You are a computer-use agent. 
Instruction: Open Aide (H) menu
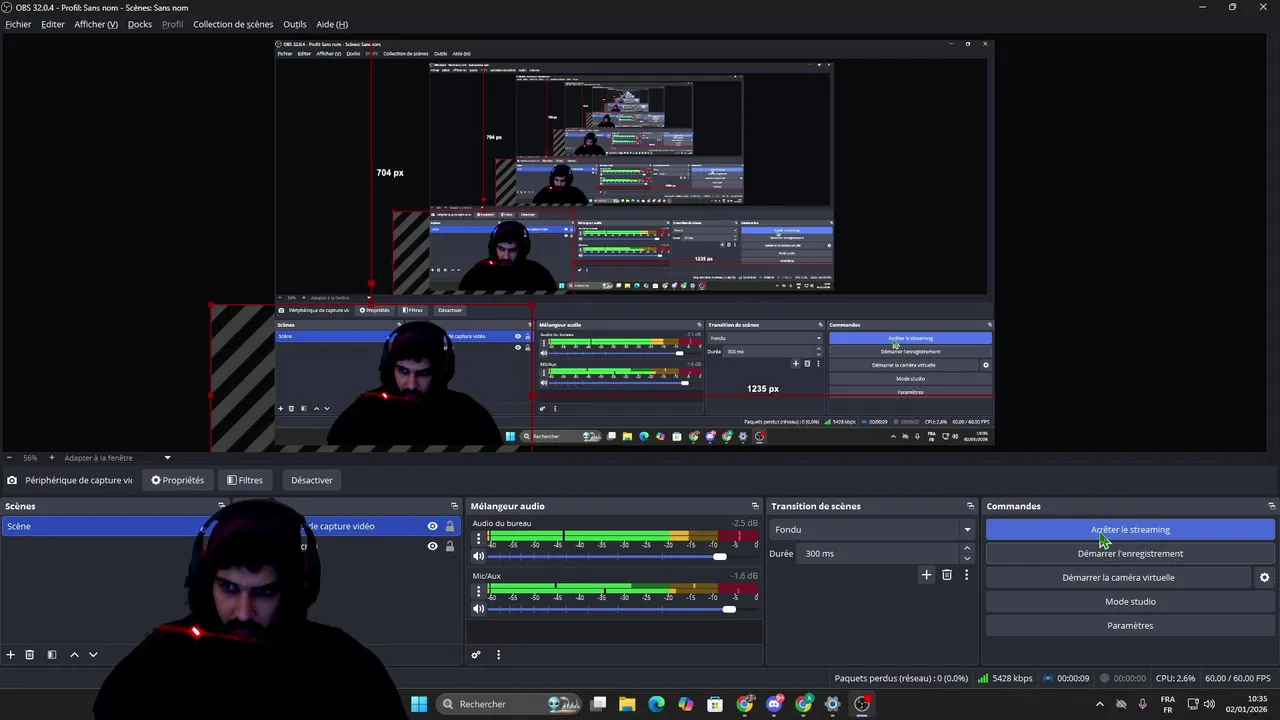(x=332, y=24)
